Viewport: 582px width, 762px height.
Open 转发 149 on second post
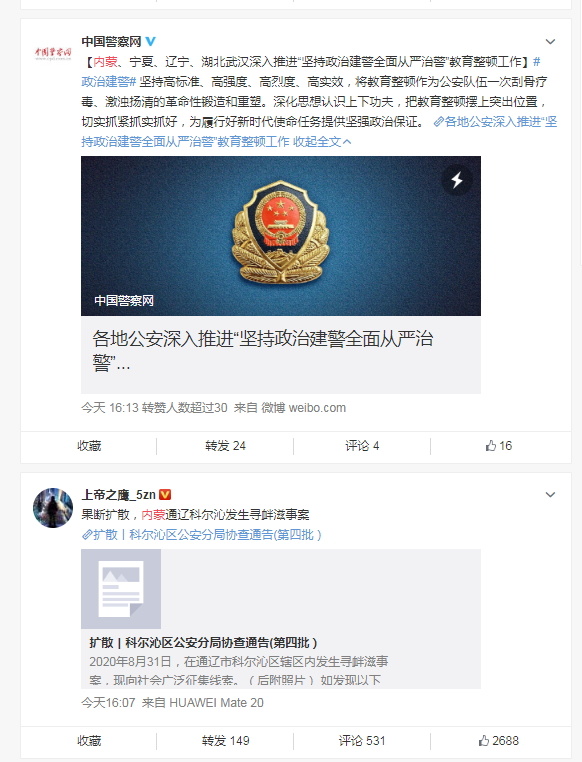225,741
